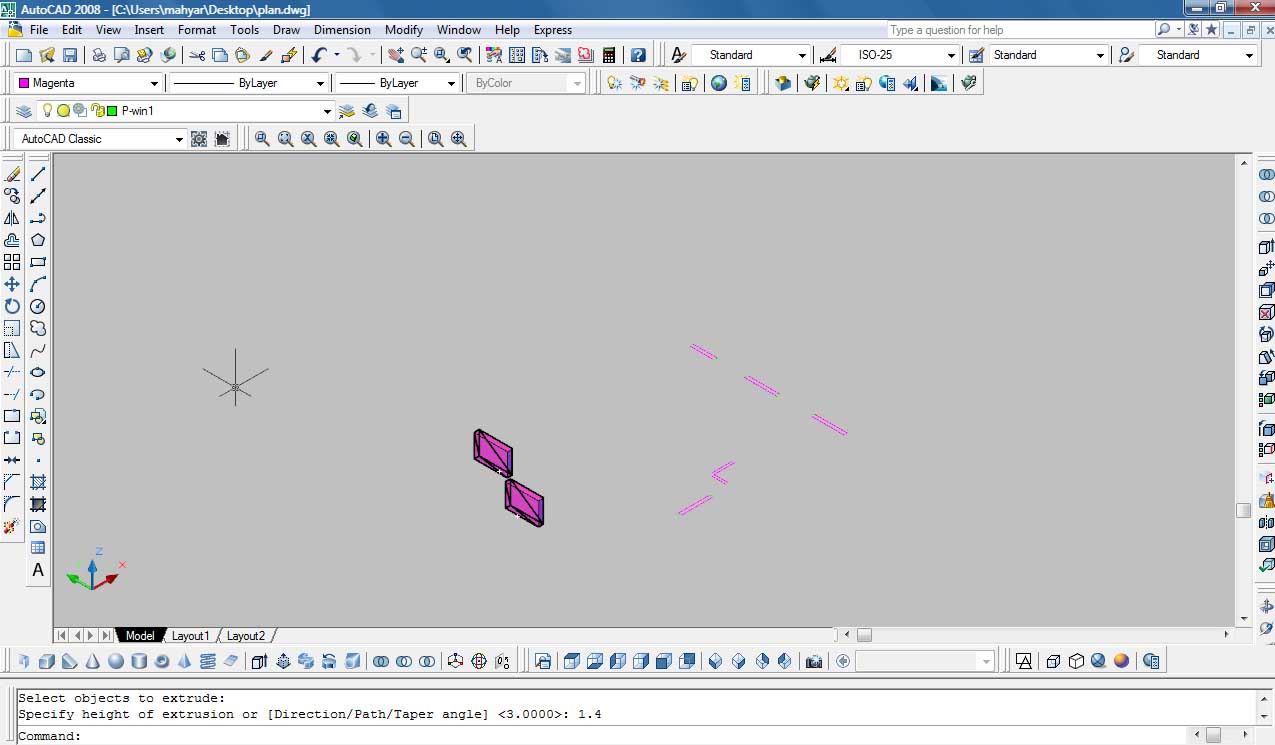Image resolution: width=1275 pixels, height=745 pixels.
Task: Choose the Rotate tool
Action: point(12,306)
